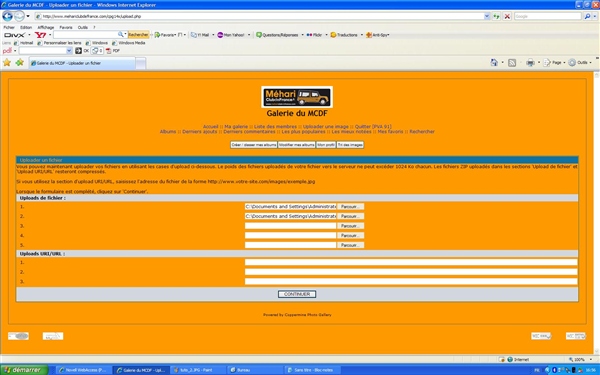Click the PDF toolbar OK arrow icon
The width and height of the screenshot is (600, 375).
(x=78, y=51)
